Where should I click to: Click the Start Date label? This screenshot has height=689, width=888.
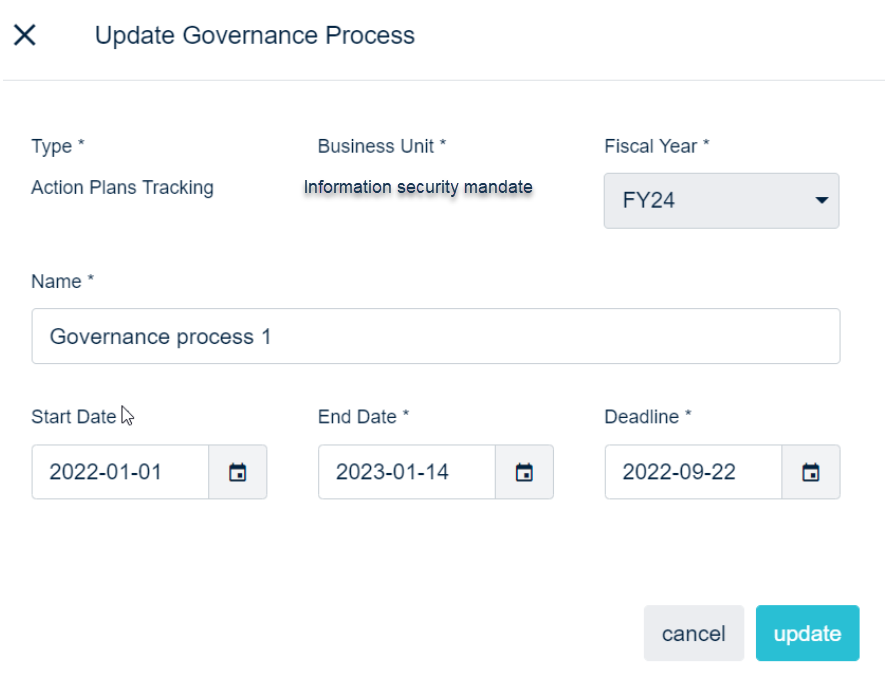coord(73,417)
